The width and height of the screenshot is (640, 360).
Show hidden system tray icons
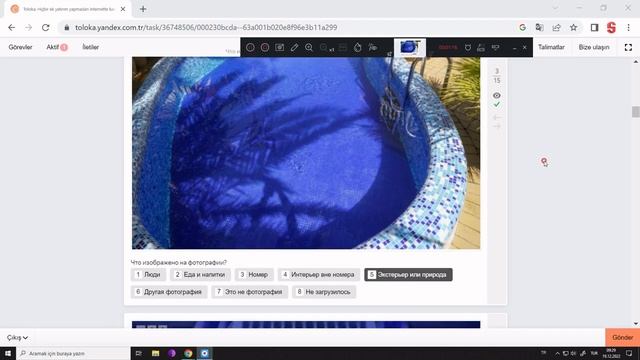pyautogui.click(x=557, y=353)
